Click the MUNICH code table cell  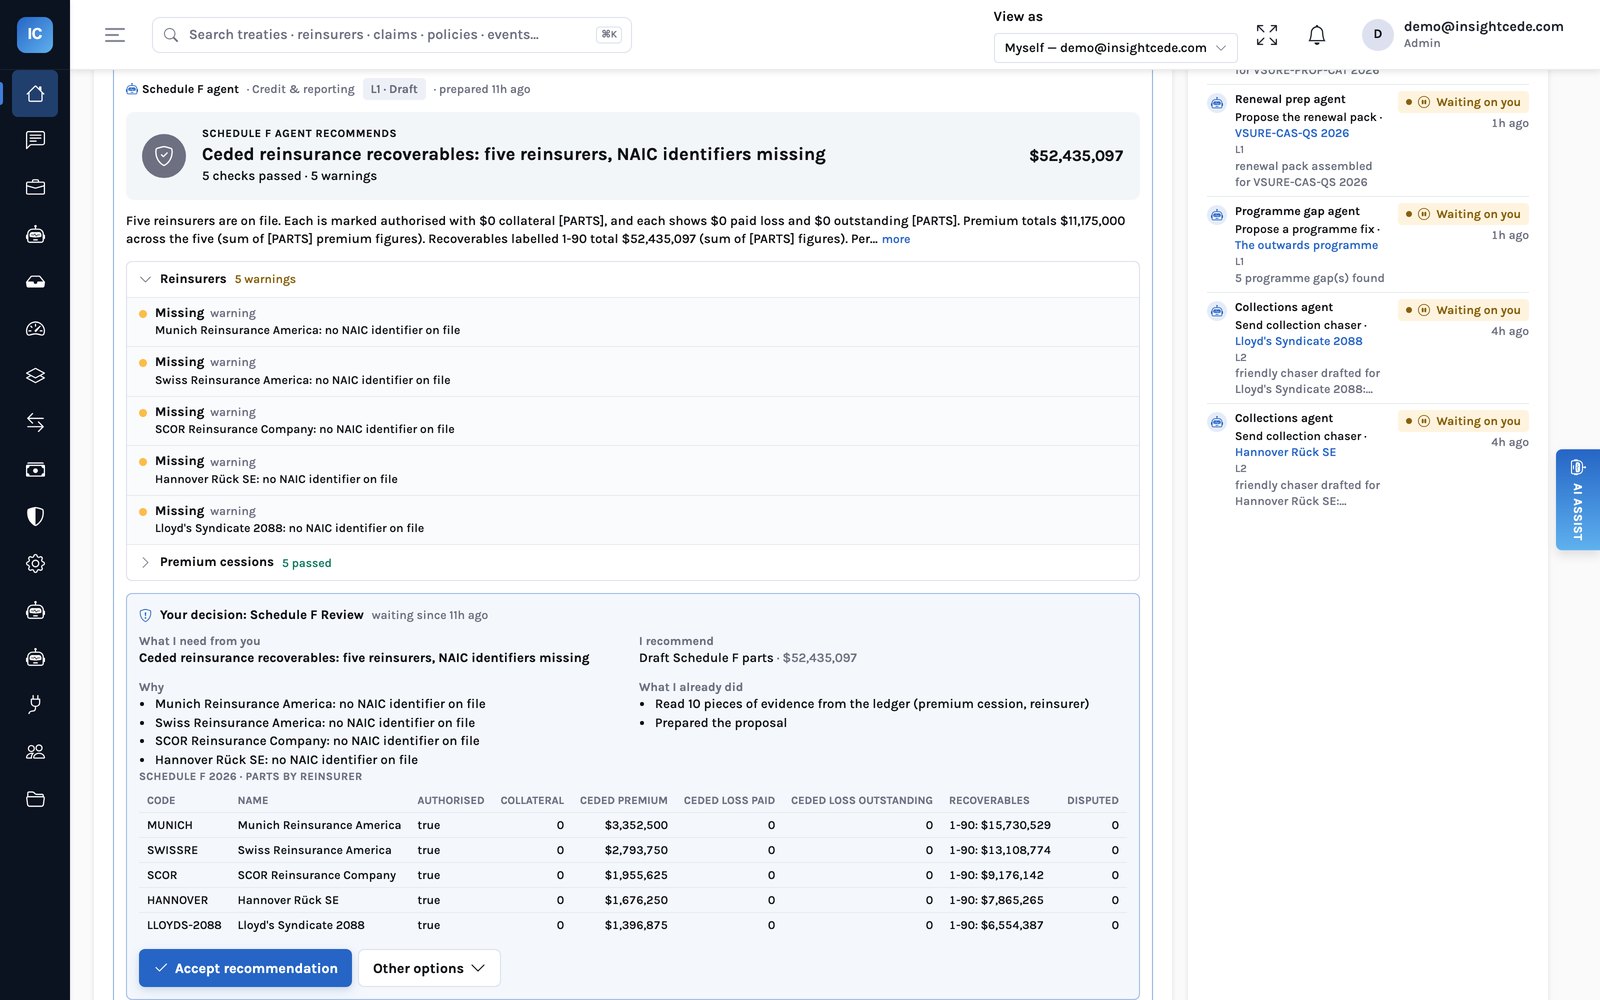[170, 825]
